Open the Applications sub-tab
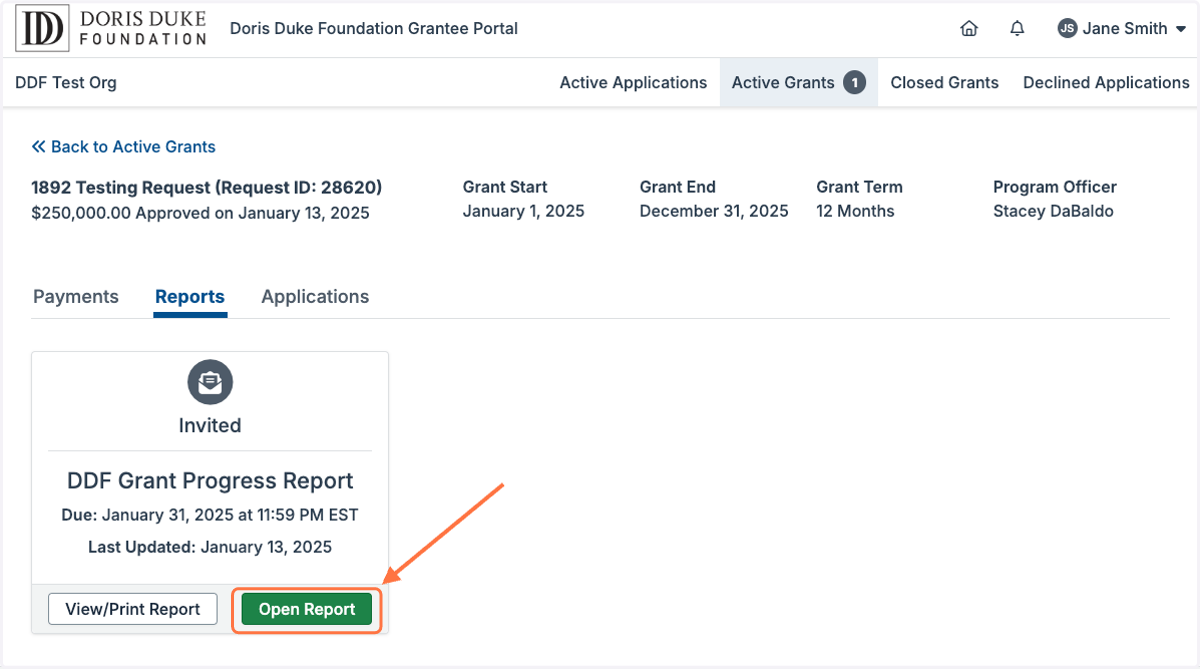Viewport: 1200px width, 669px height. [x=315, y=297]
